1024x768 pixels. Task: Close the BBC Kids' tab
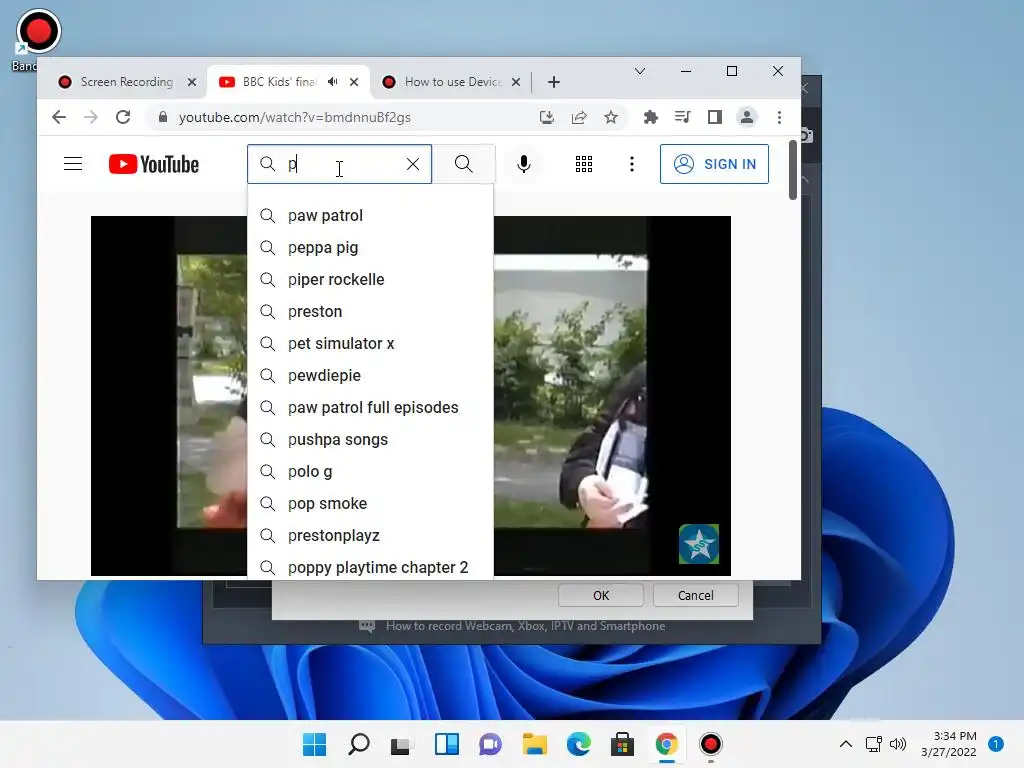pos(354,82)
